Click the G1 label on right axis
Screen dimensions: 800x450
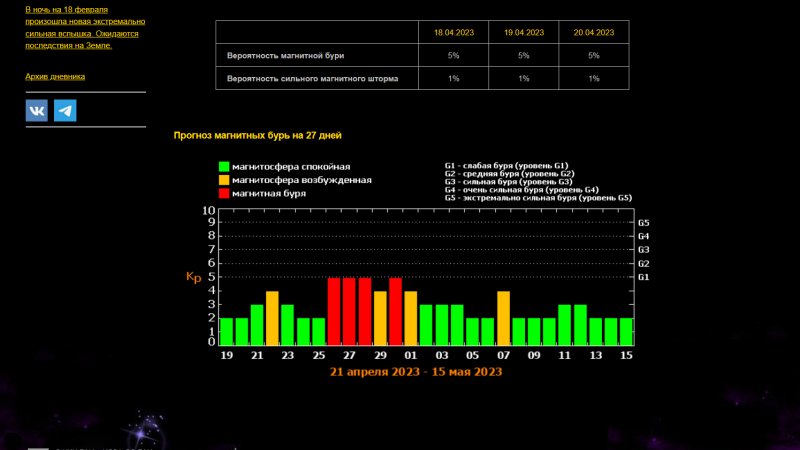click(644, 277)
